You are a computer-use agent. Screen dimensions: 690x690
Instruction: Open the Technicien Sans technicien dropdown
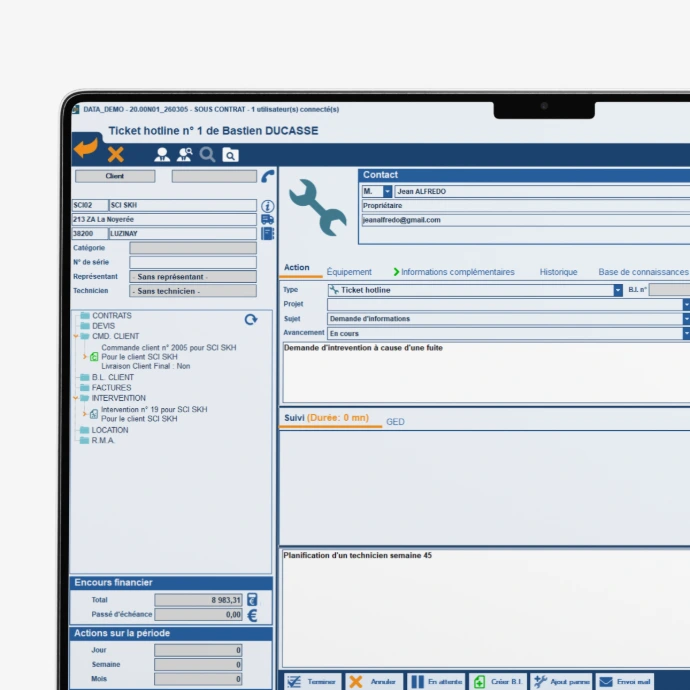click(x=193, y=291)
